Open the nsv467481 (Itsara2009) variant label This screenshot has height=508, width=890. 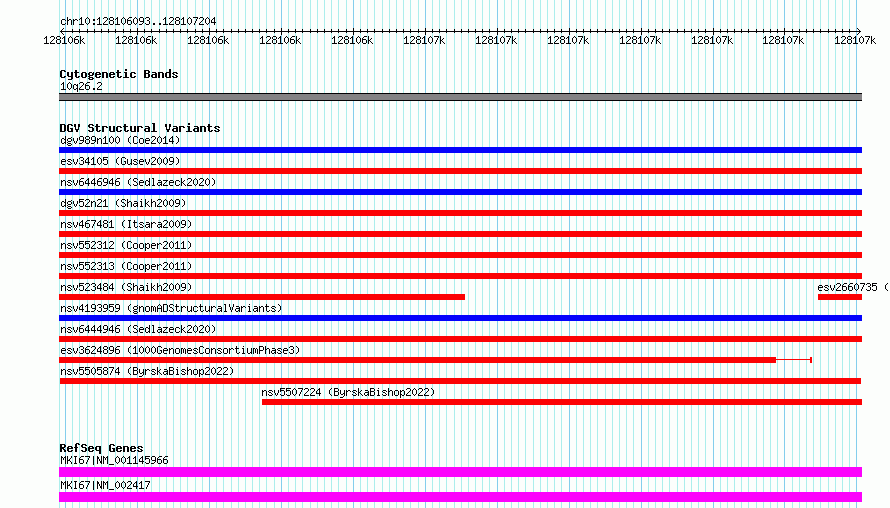point(126,224)
